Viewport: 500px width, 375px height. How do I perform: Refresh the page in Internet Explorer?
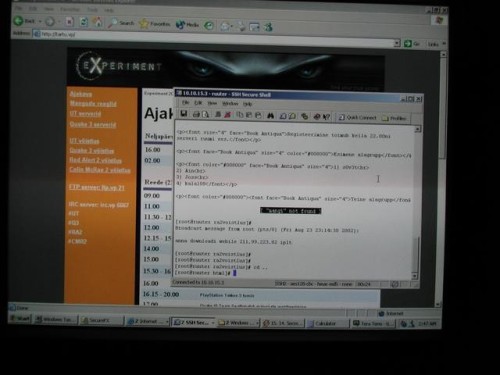(x=84, y=22)
